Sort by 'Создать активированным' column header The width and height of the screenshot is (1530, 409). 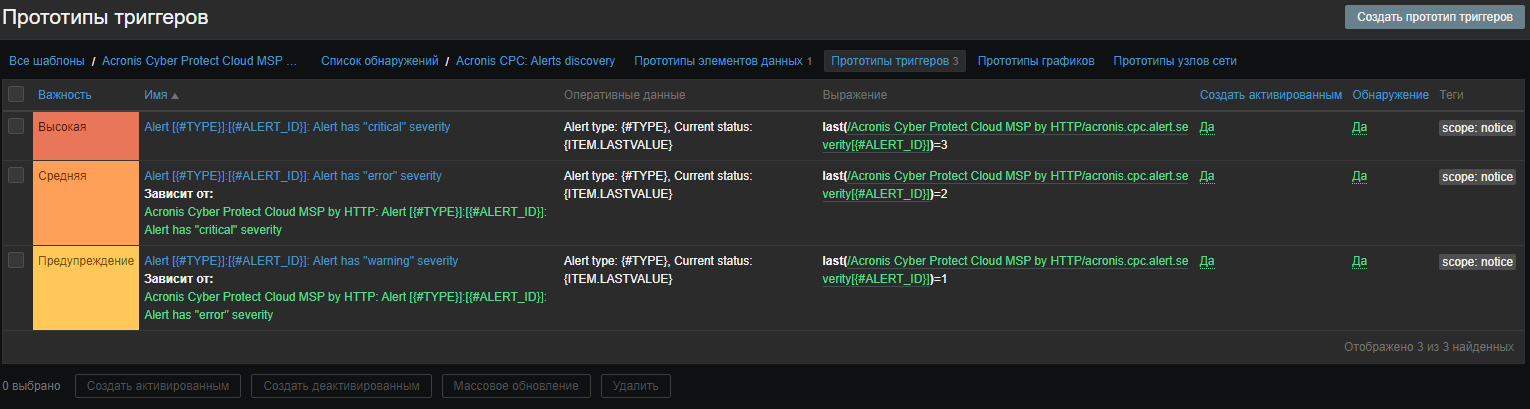(1270, 94)
